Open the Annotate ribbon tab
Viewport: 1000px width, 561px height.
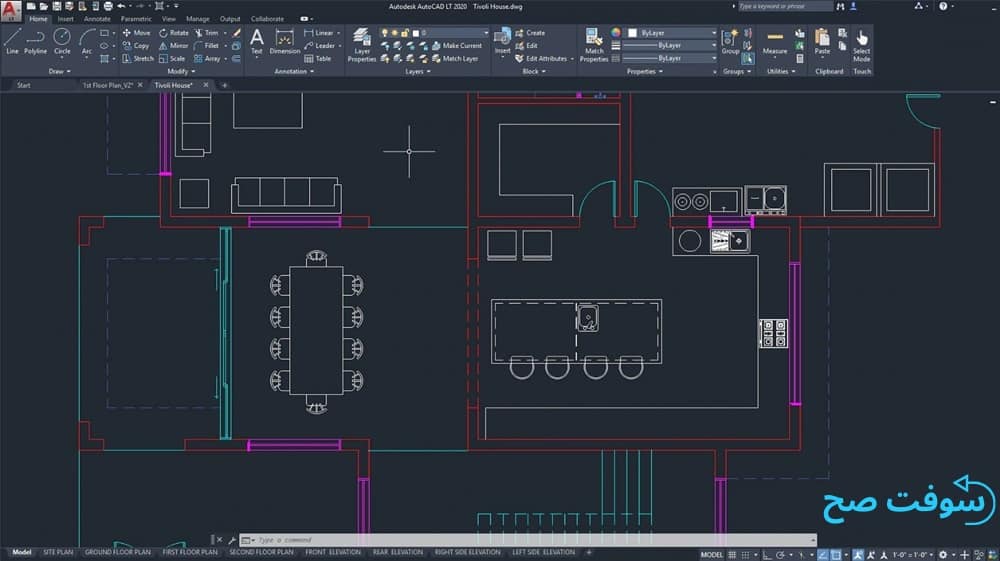pos(97,19)
